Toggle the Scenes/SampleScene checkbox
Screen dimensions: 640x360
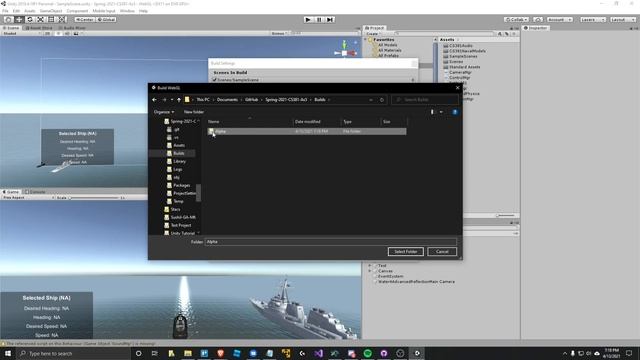214,80
